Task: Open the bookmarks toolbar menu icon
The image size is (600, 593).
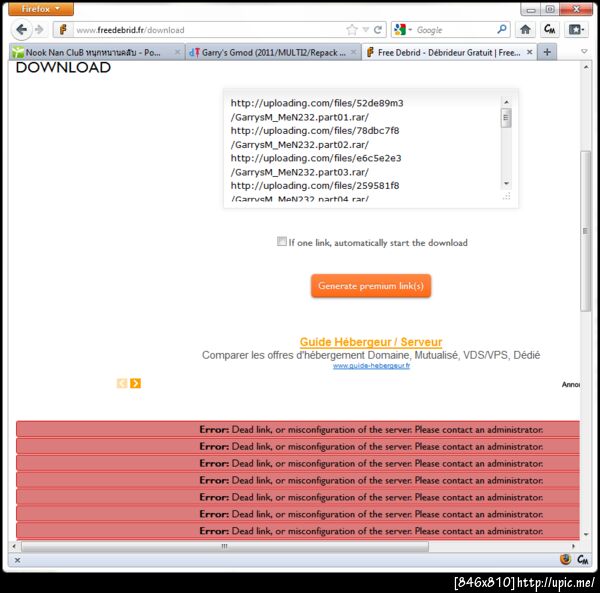Action: point(576,29)
